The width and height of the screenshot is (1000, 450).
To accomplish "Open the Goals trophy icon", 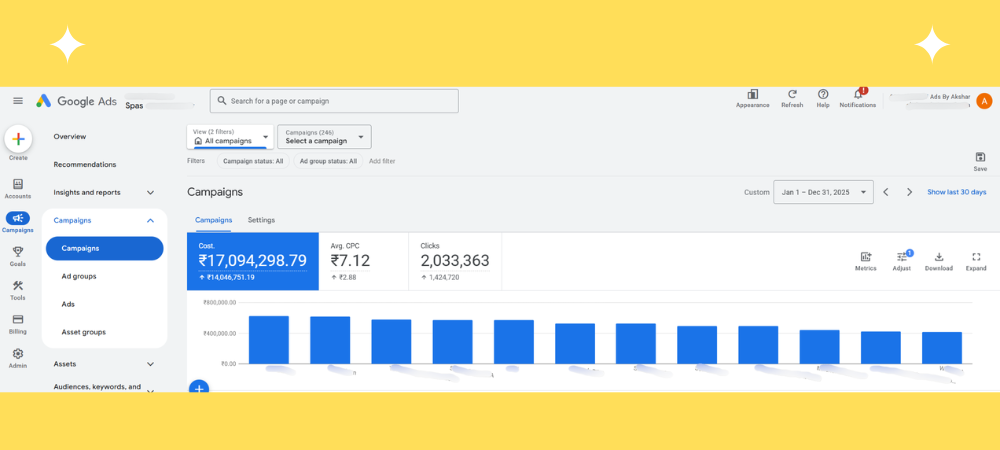I will pyautogui.click(x=18, y=252).
